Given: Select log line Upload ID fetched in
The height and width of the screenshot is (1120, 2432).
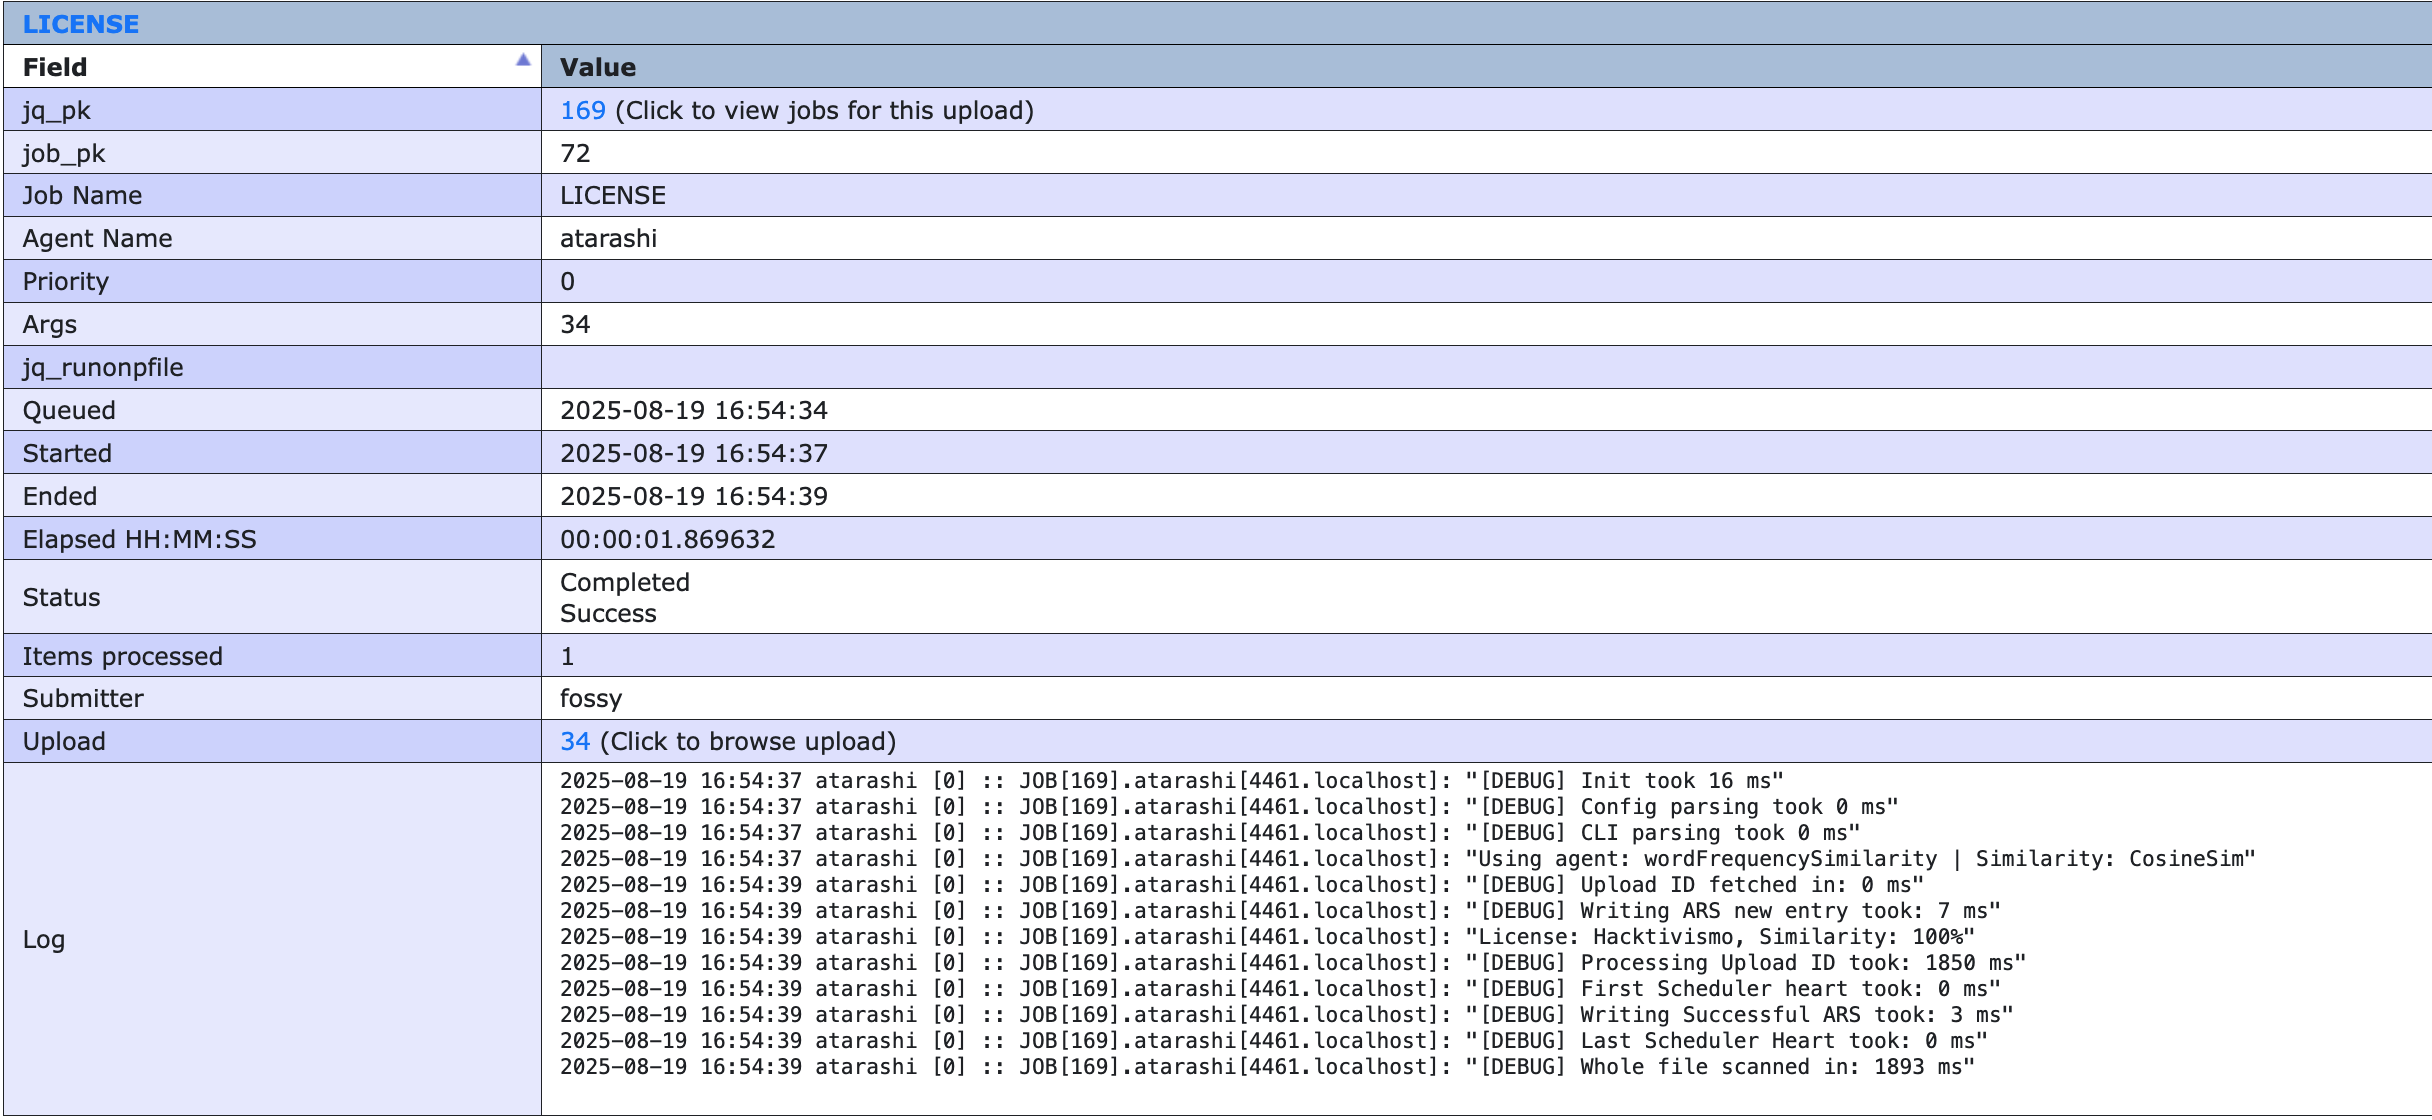Looking at the screenshot, I should 1242,884.
